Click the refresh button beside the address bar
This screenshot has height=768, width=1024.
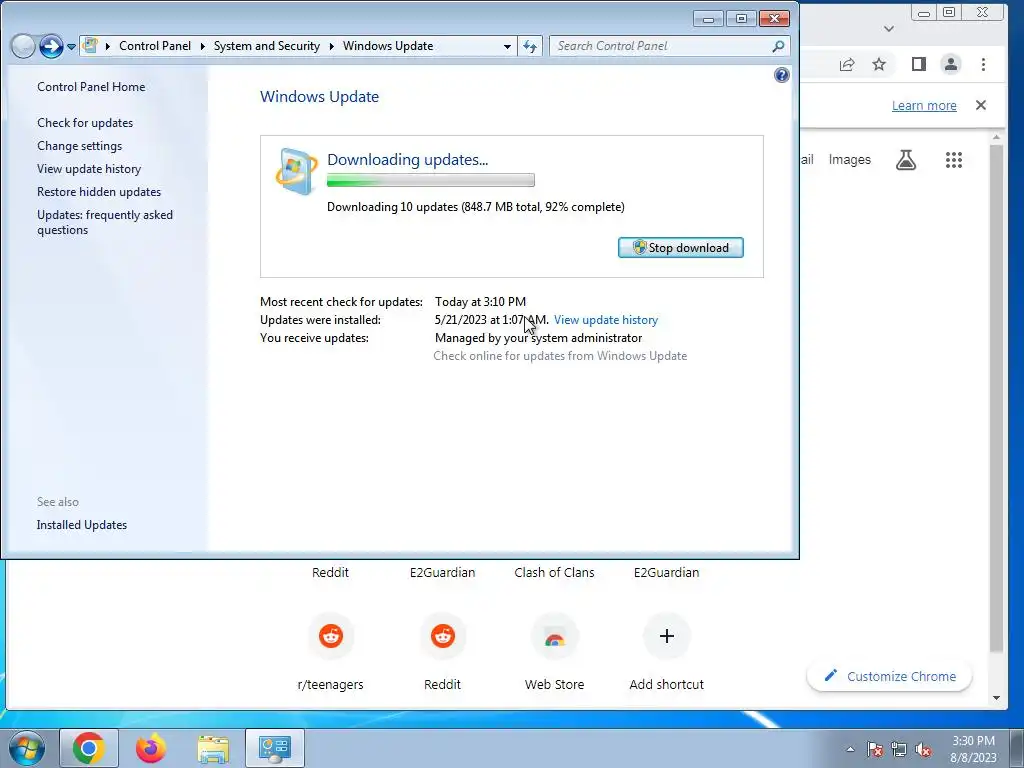pos(530,46)
